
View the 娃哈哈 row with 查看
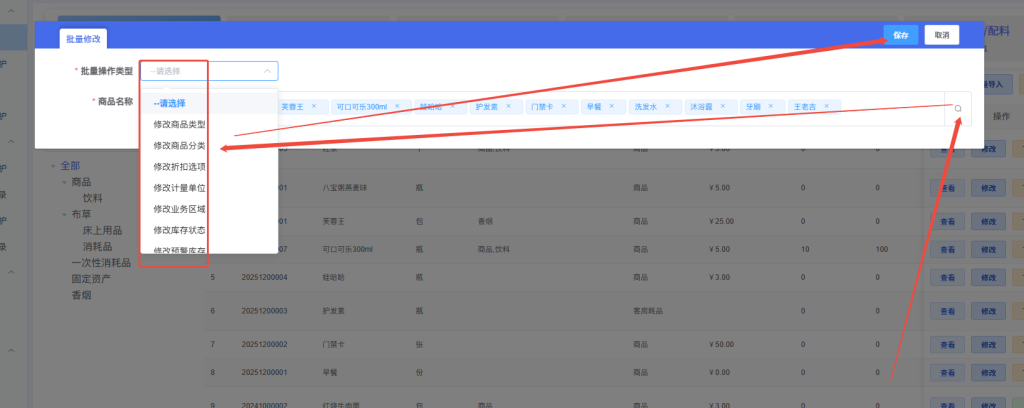click(x=947, y=277)
